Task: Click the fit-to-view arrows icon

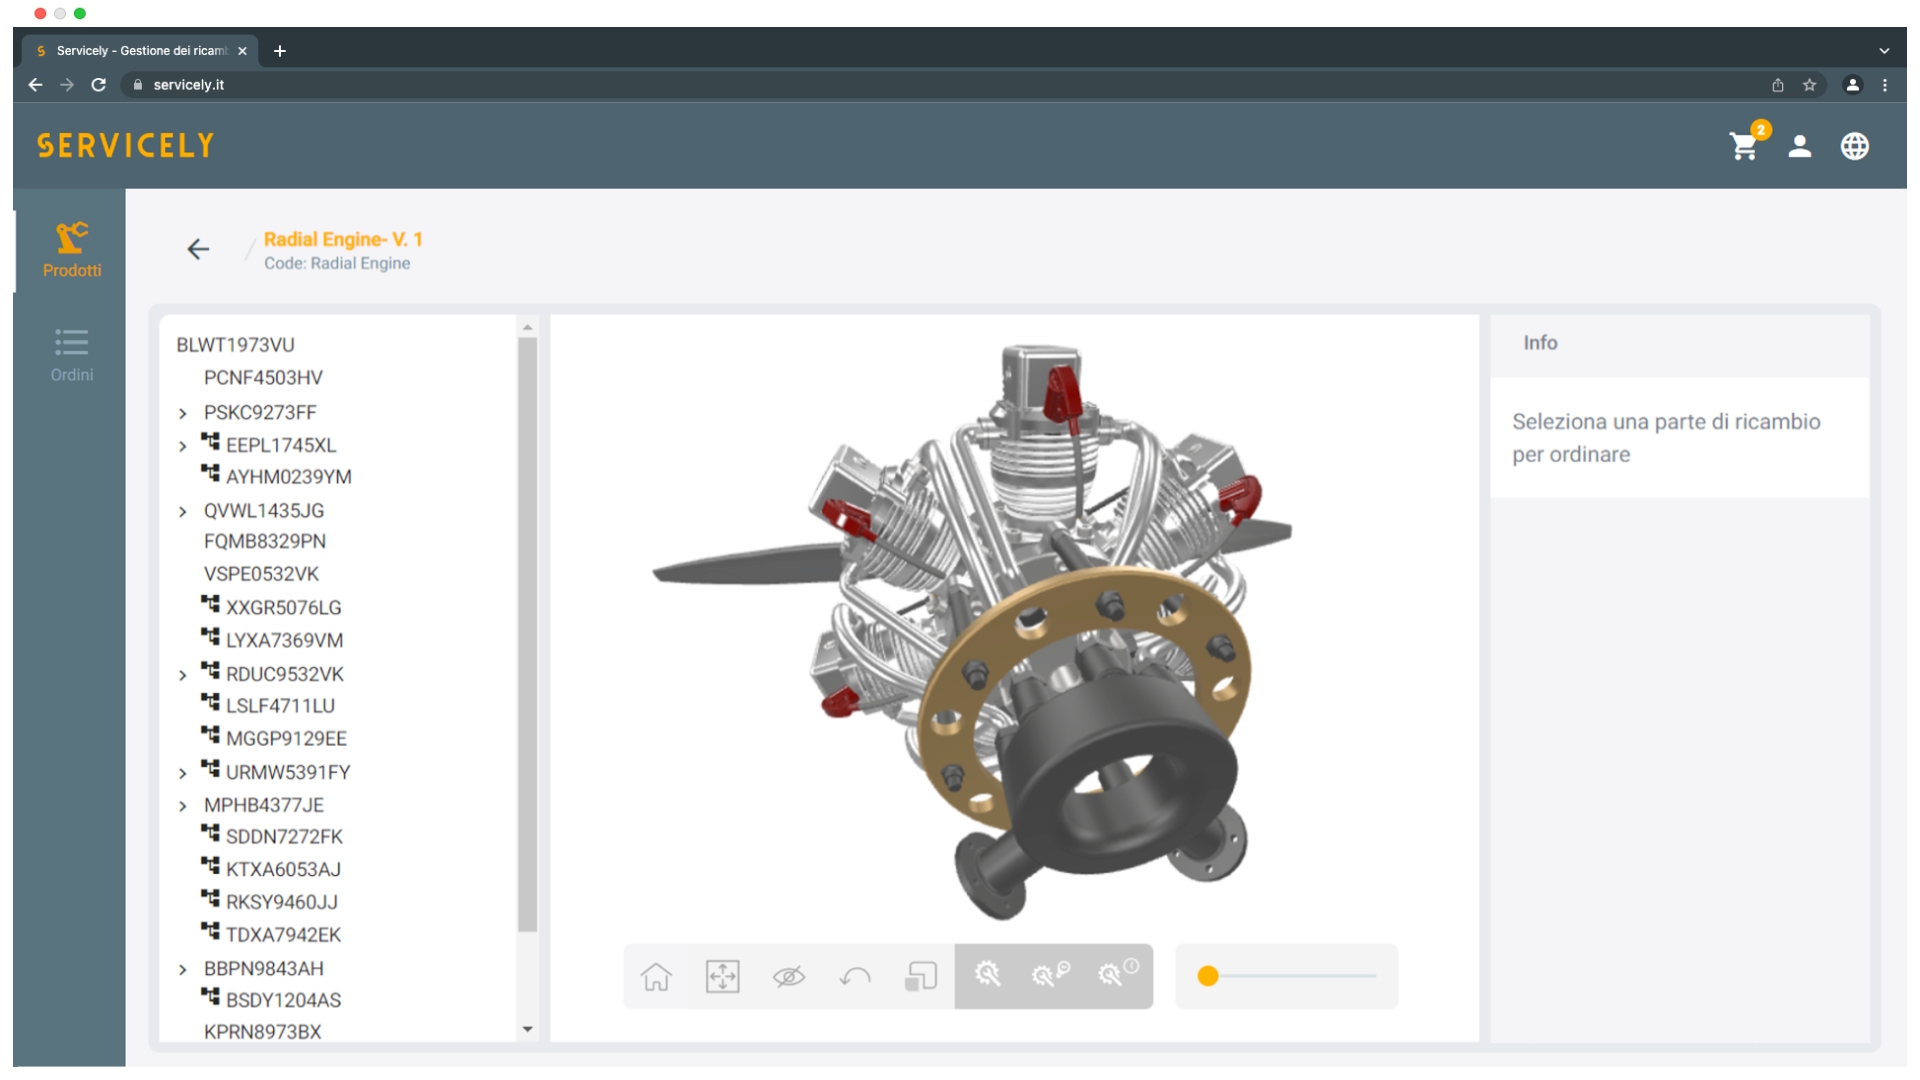Action: [722, 976]
